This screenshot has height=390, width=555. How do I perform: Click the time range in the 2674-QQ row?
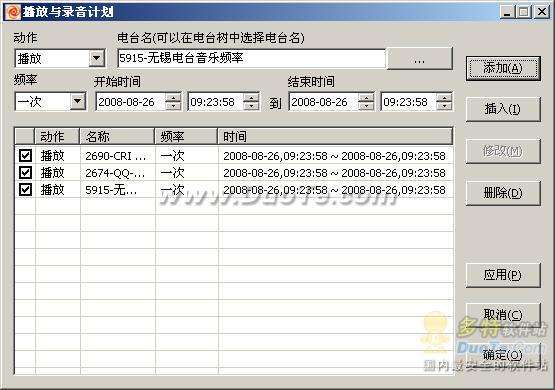pos(334,173)
